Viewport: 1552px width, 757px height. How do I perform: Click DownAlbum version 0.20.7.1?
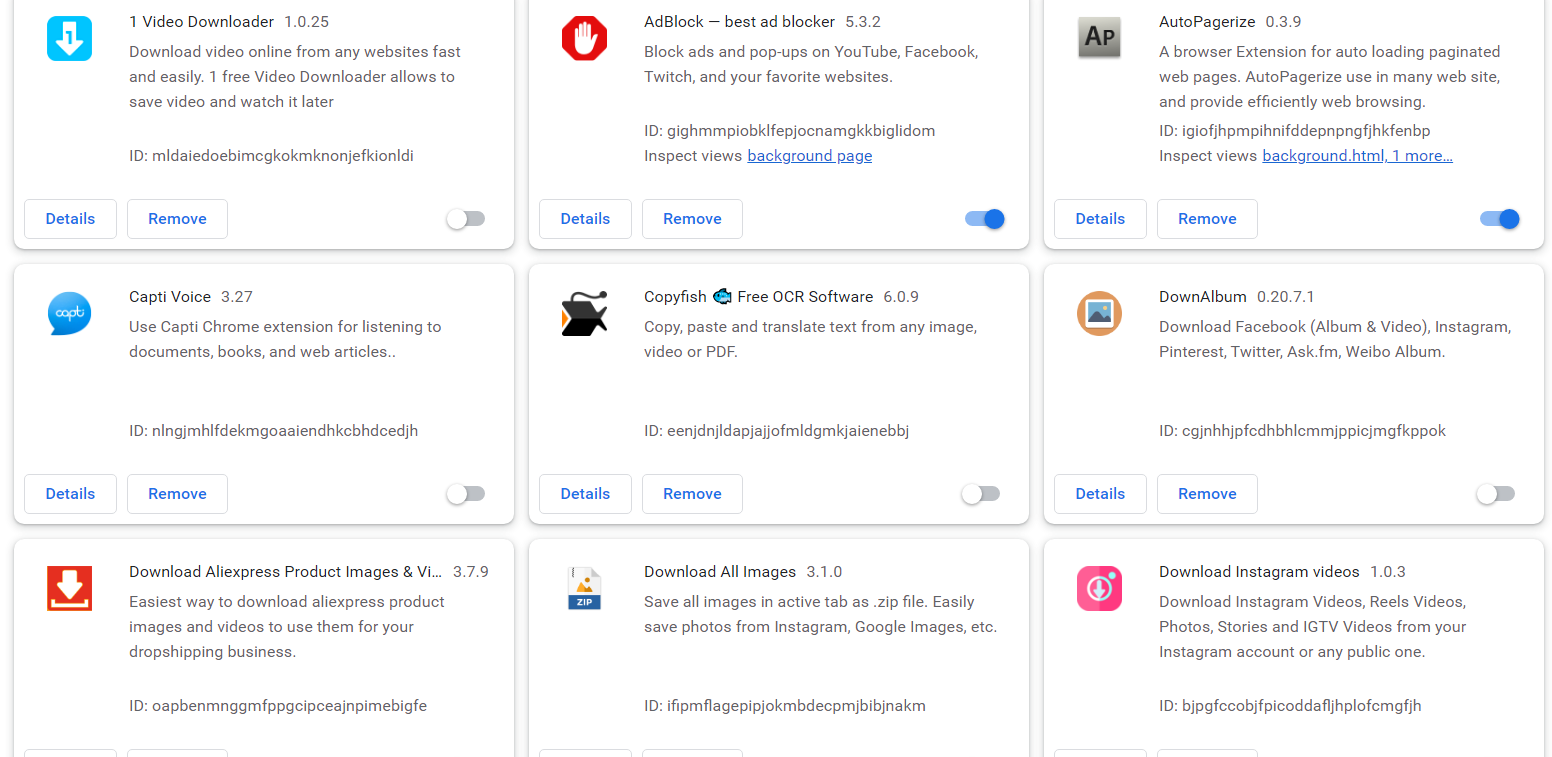pos(1285,296)
